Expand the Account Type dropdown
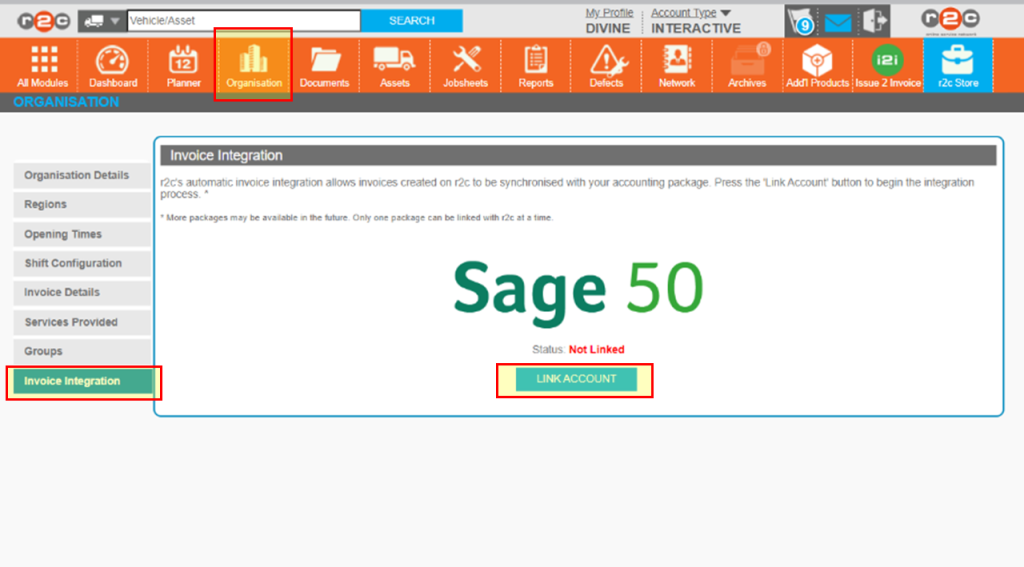 point(690,12)
